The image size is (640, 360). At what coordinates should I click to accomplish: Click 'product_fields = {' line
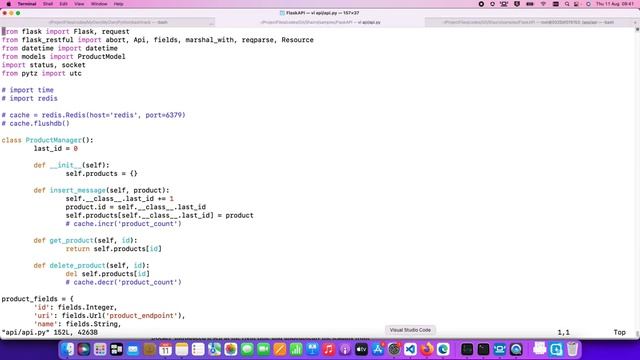coord(38,299)
